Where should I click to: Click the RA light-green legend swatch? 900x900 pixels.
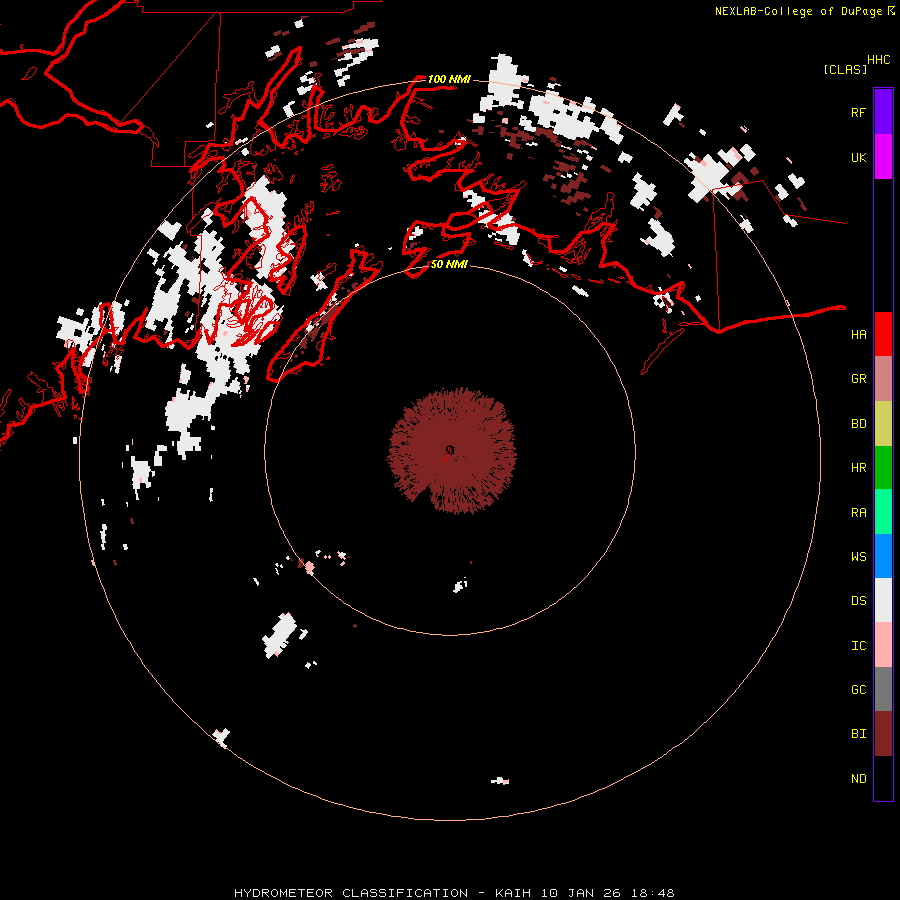pyautogui.click(x=883, y=512)
